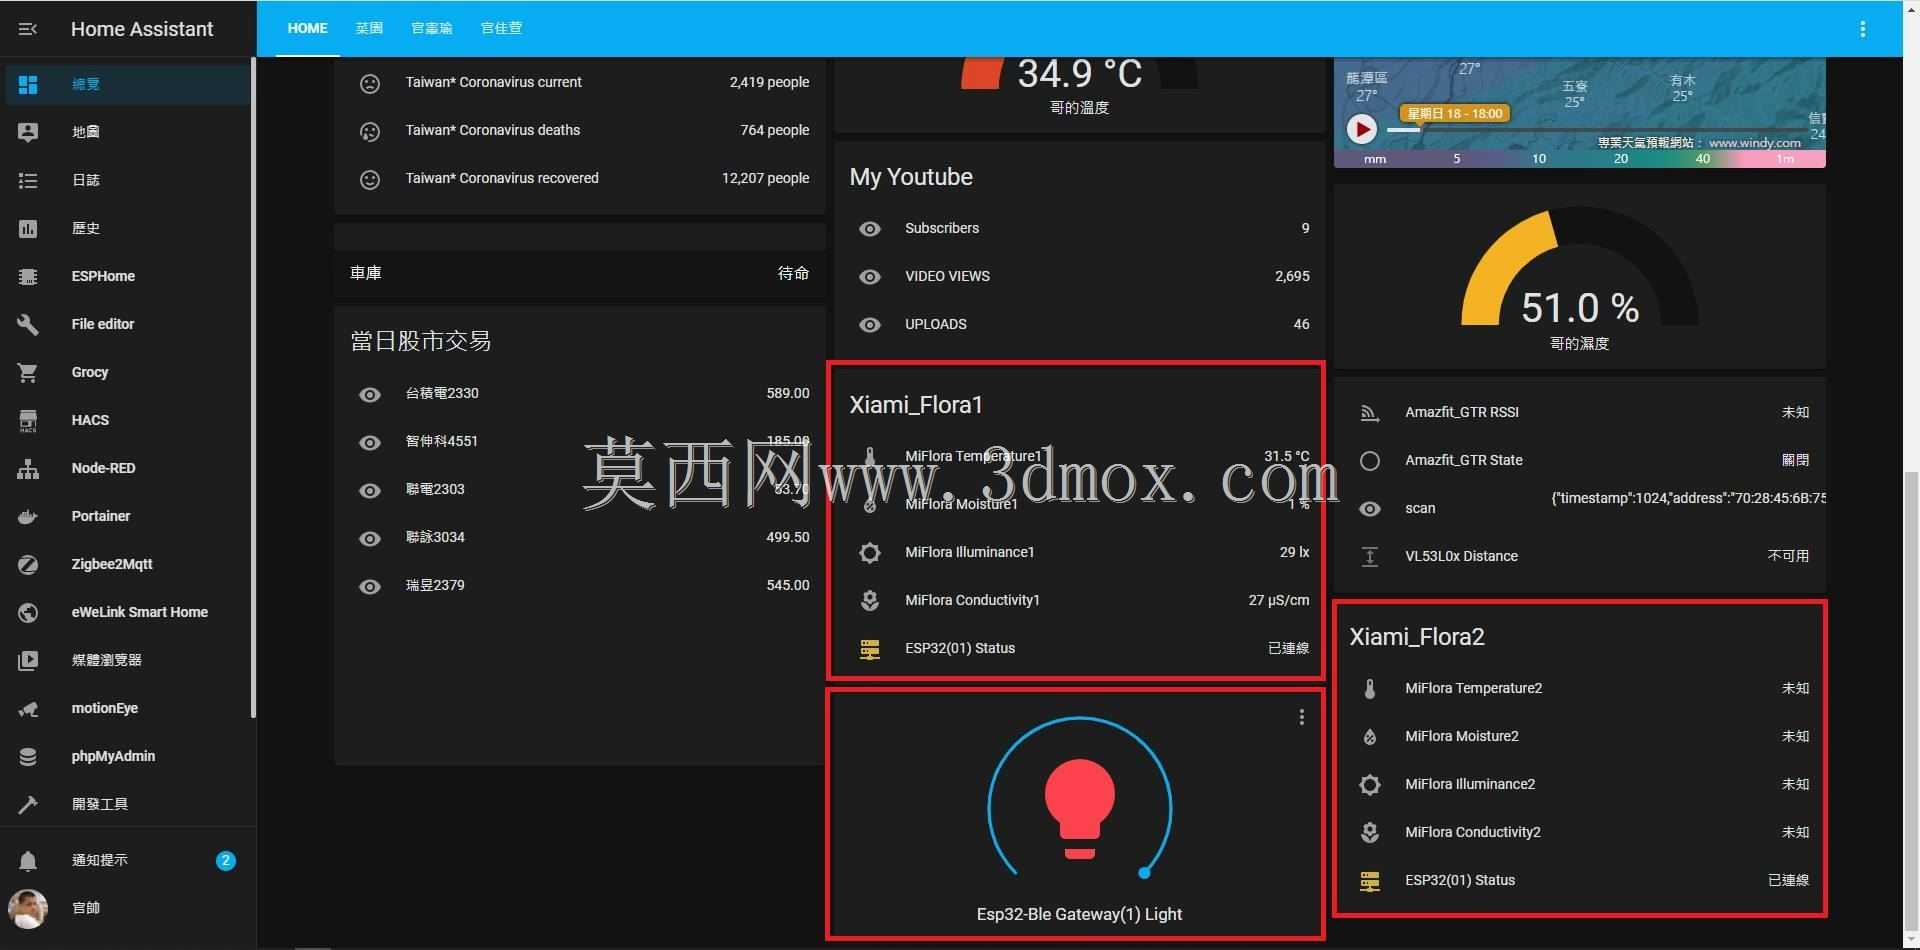Open the motionEye camera icon
The height and width of the screenshot is (950, 1920).
(28, 708)
